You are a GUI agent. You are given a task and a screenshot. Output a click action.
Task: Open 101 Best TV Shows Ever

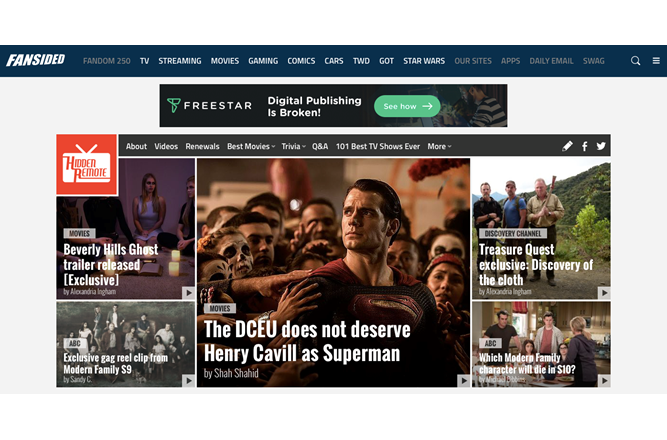click(378, 146)
